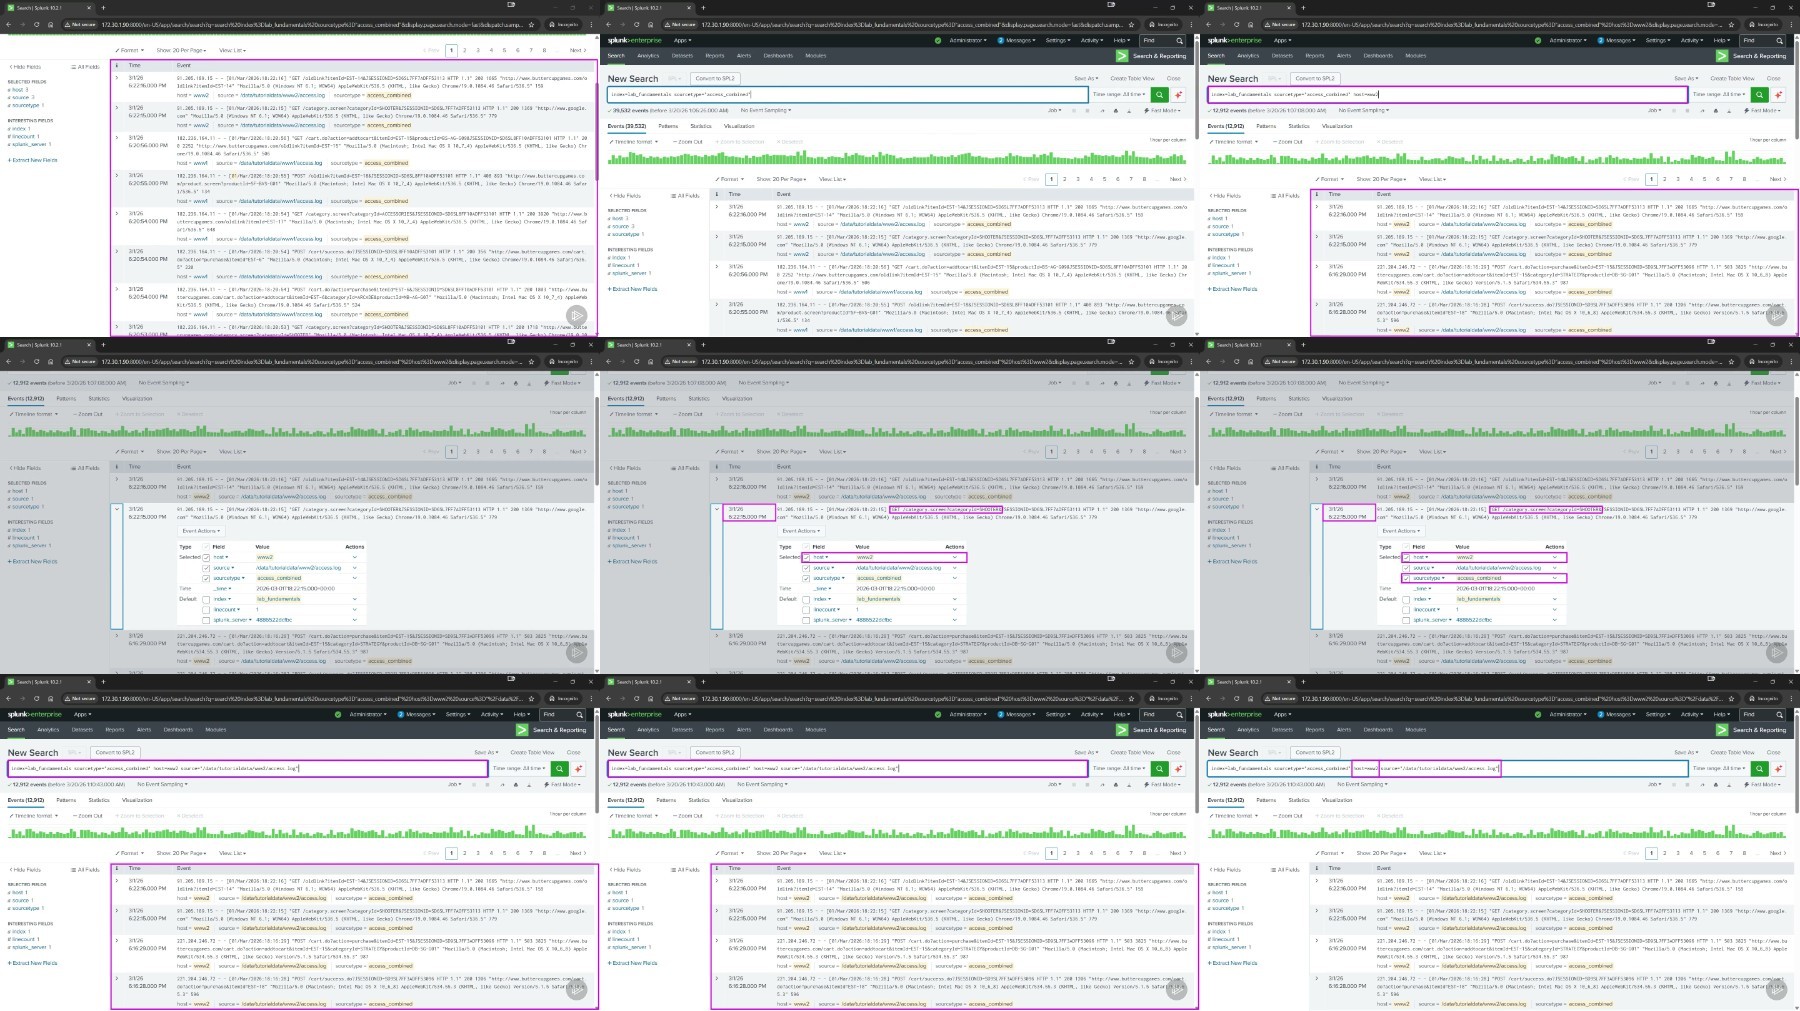Click print icon in bottom-middle screenshot's job controls

point(1116,784)
